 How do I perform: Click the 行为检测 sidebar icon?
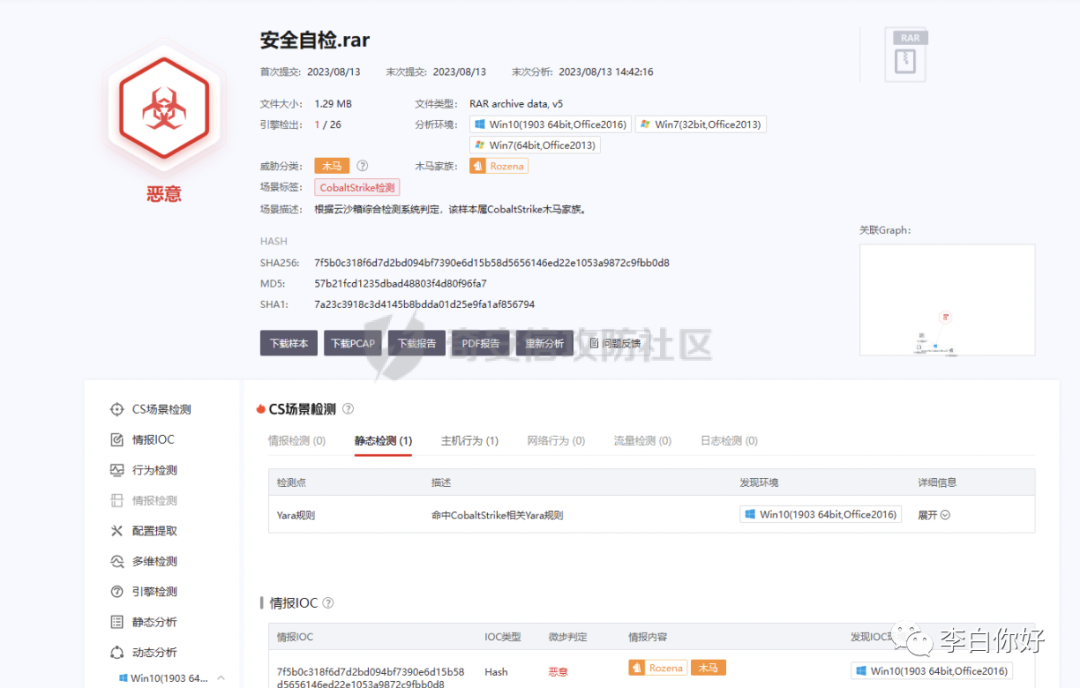pyautogui.click(x=116, y=470)
